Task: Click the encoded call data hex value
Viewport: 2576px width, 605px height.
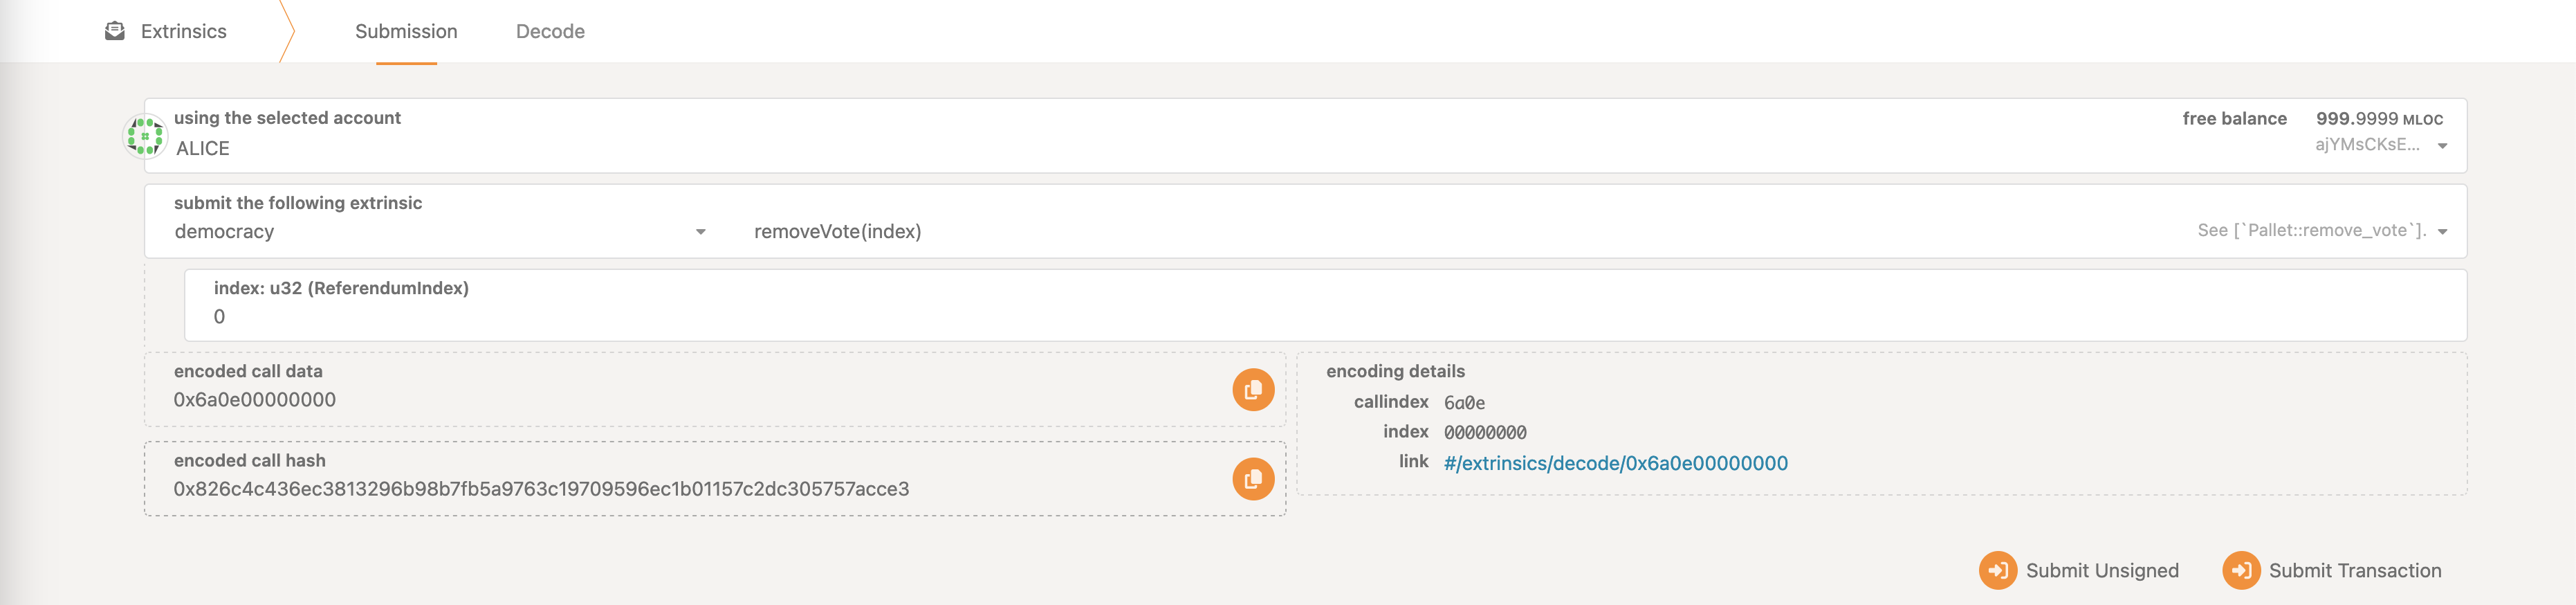Action: click(x=255, y=400)
